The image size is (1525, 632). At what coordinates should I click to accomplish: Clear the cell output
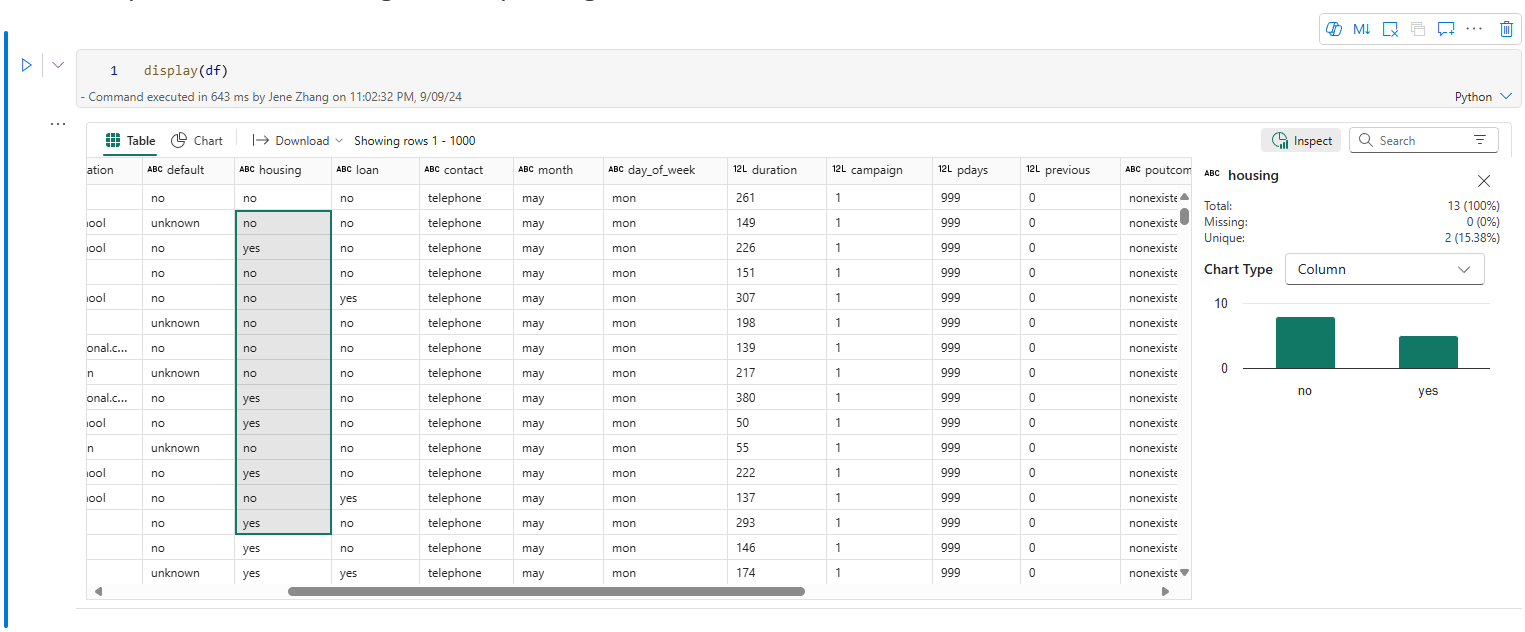1390,29
